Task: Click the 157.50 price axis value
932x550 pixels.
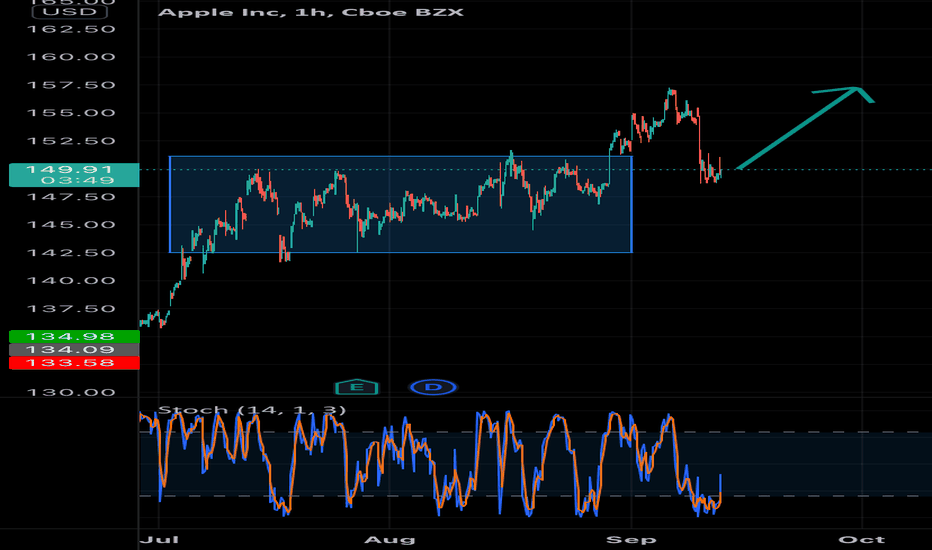Action: click(71, 85)
